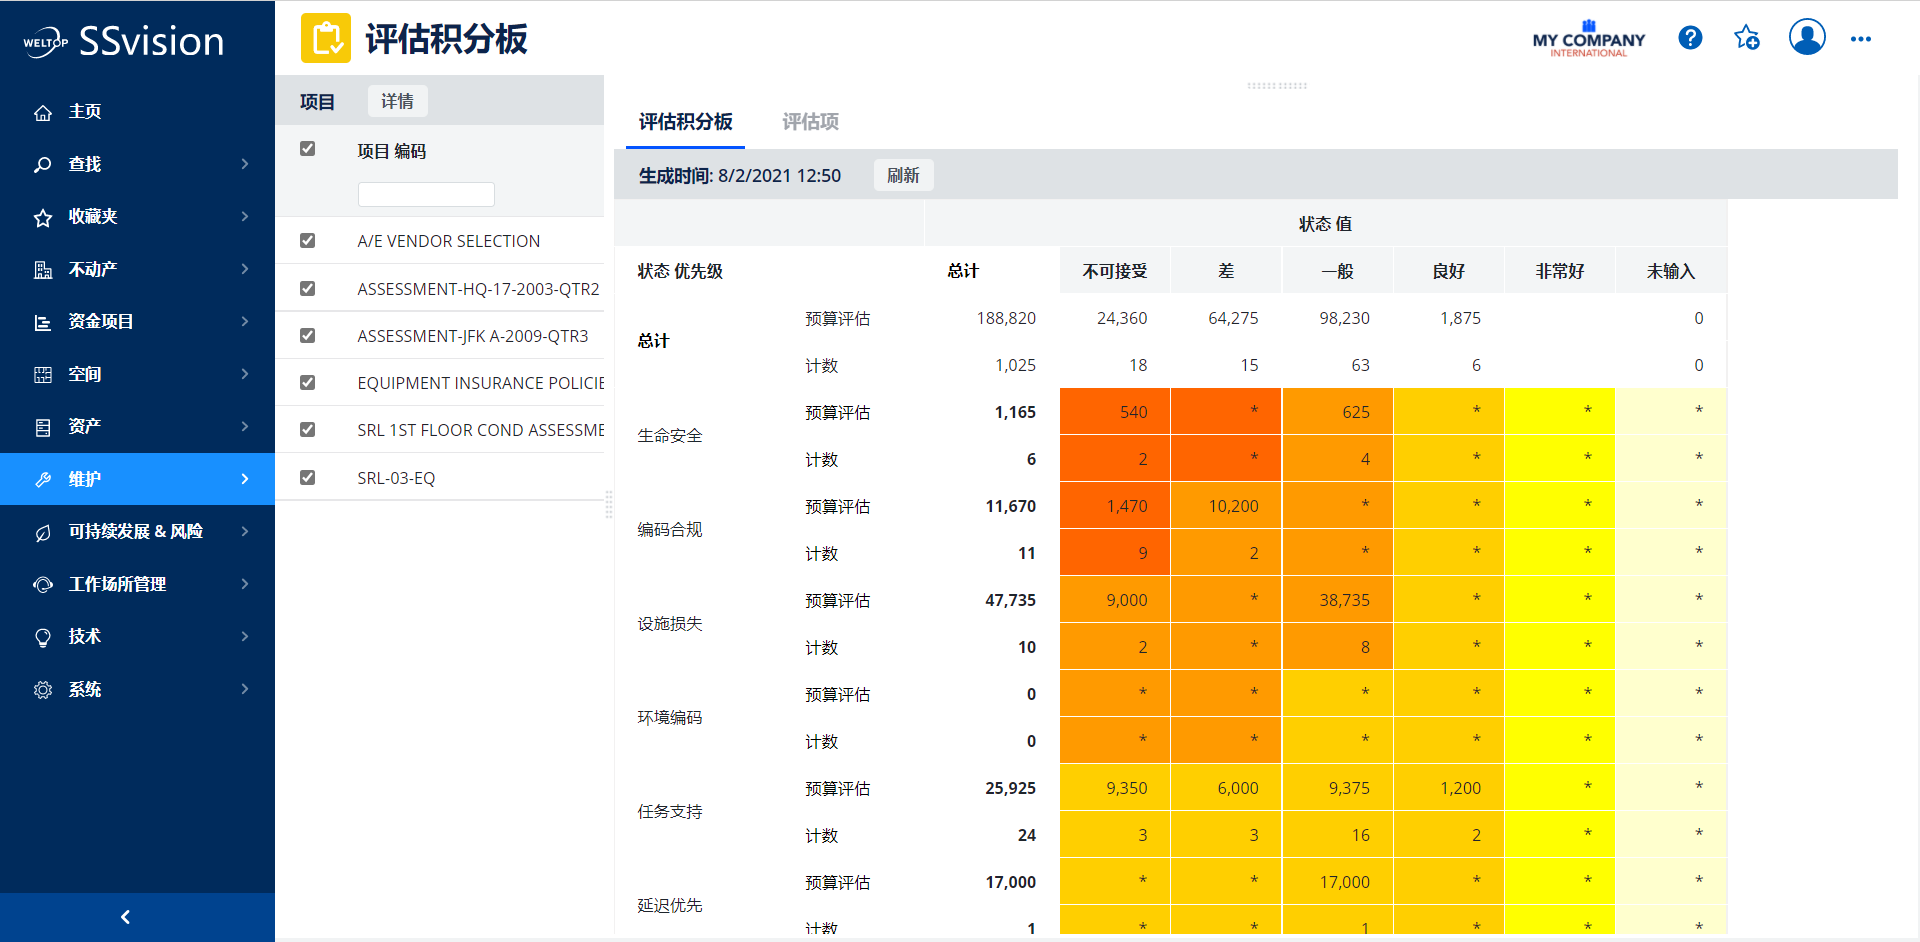Click the 项目 编码 filter input field
The image size is (1920, 942).
coord(426,194)
